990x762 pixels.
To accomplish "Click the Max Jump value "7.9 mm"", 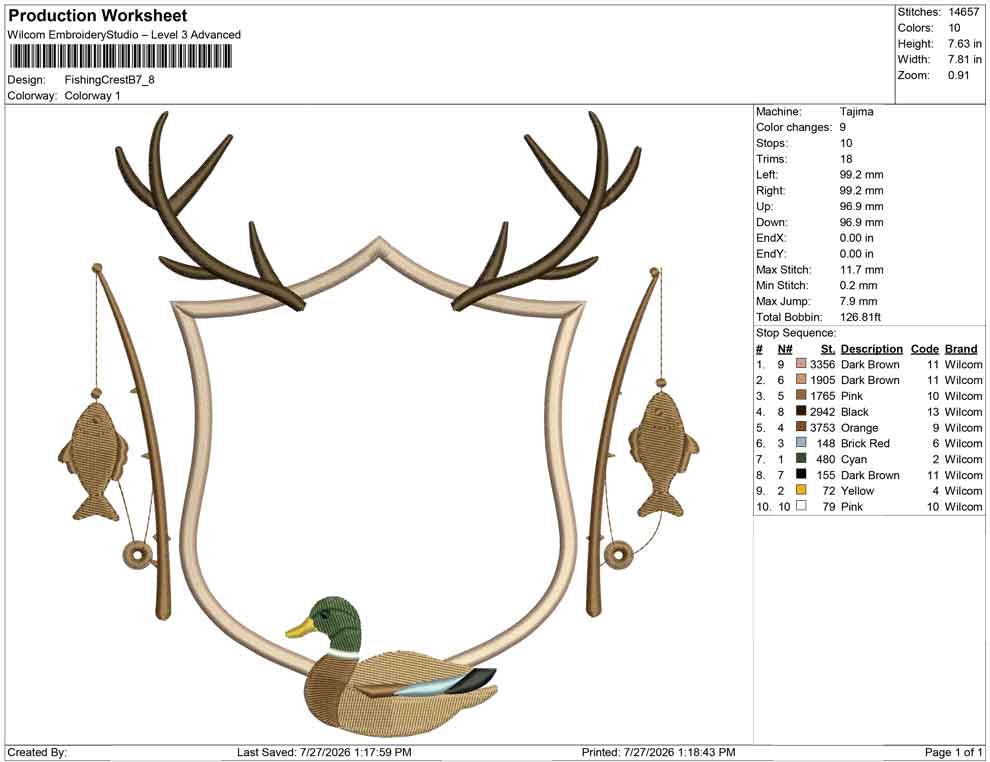I will [859, 301].
